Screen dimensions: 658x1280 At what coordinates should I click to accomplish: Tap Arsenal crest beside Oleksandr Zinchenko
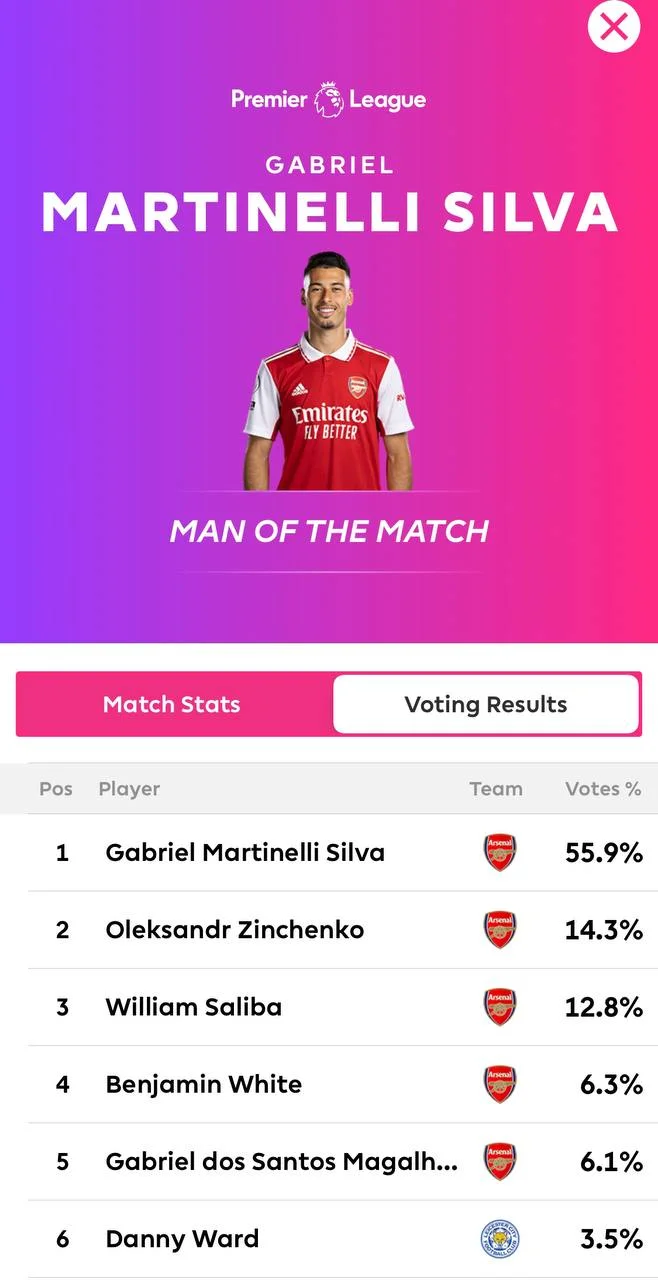pos(499,930)
